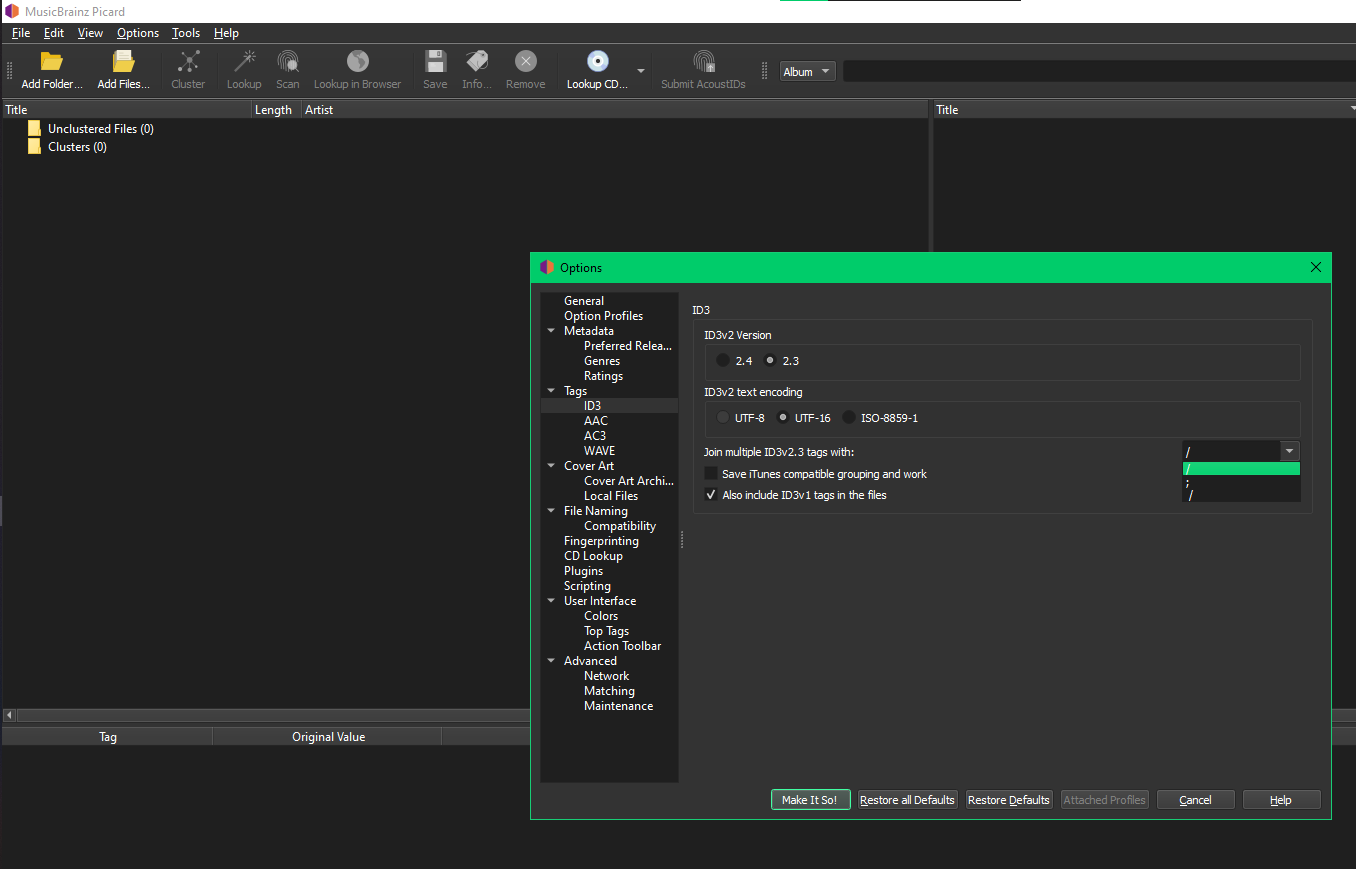Select Network under Advanced
This screenshot has width=1356, height=869.
(607, 676)
